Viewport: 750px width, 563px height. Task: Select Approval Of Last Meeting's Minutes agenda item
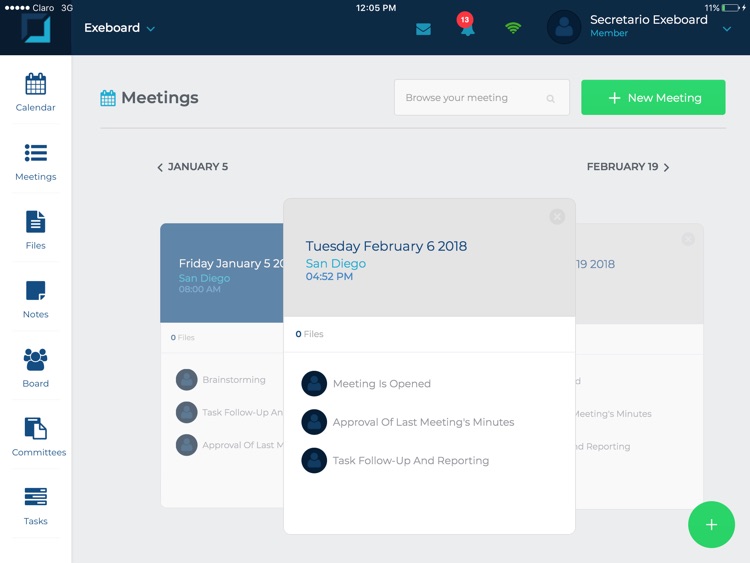[423, 422]
